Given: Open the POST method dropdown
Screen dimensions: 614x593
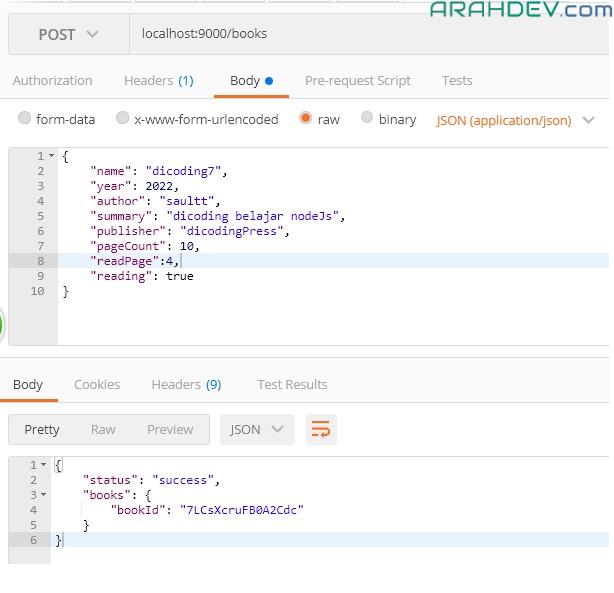Looking at the screenshot, I should tap(68, 34).
